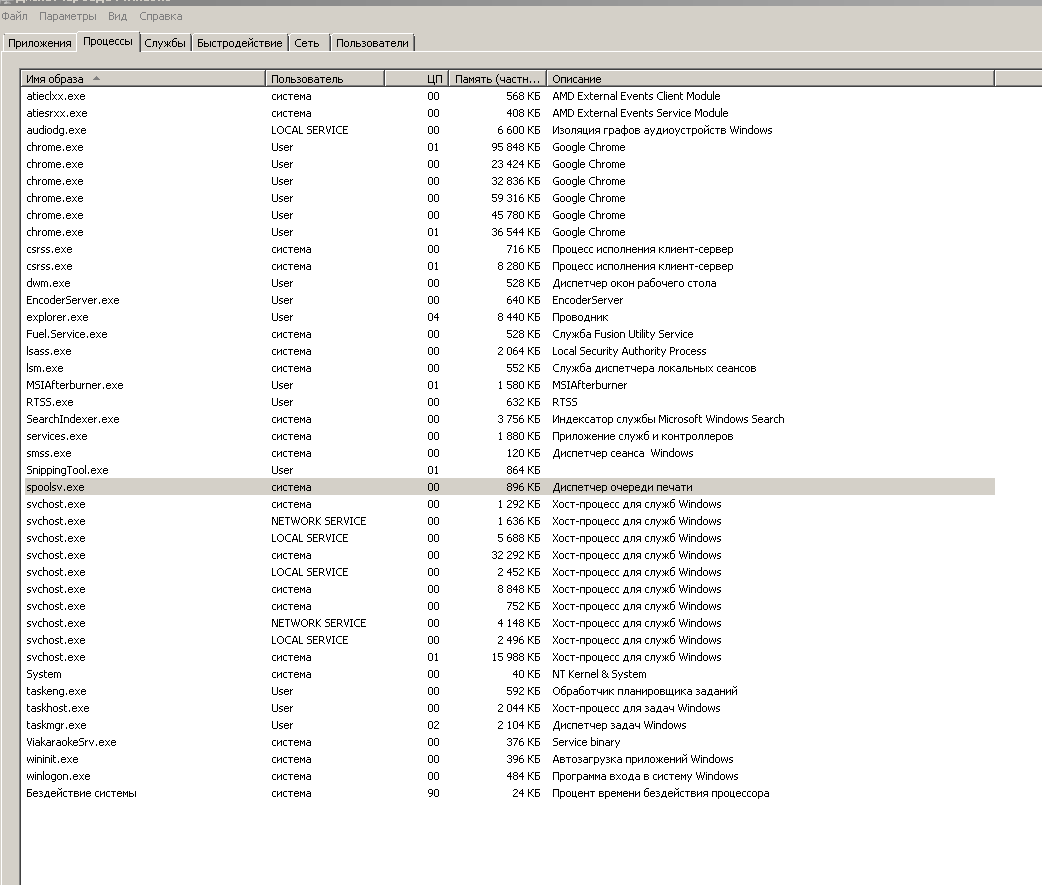The height and width of the screenshot is (885, 1042).
Task: Select chrome.exe using 32 836 КБ
Action: pos(510,181)
